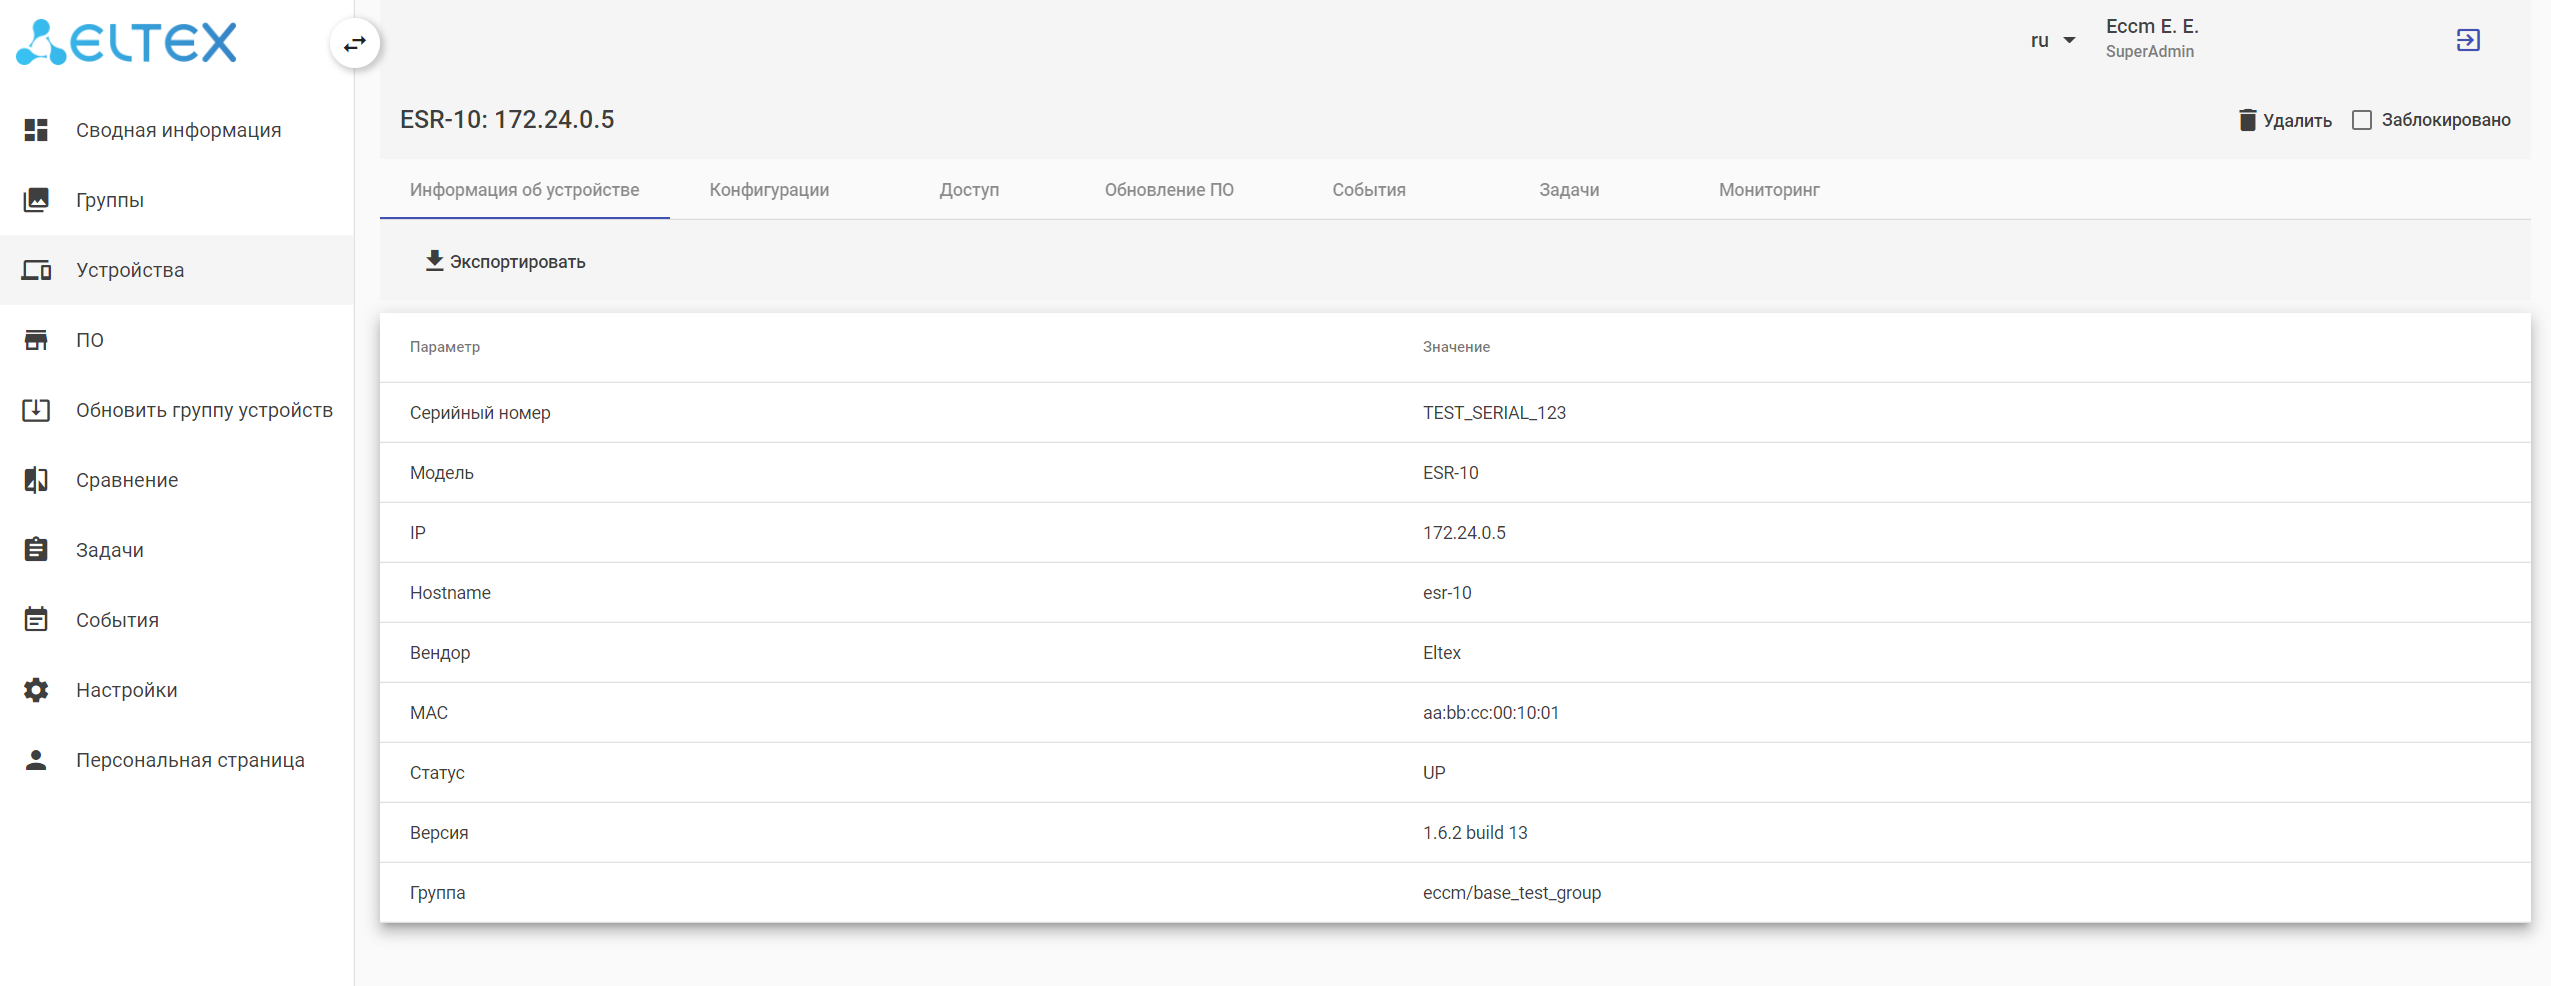Image resolution: width=2551 pixels, height=986 pixels.
Task: Open the Доступ tab
Action: pos(969,190)
